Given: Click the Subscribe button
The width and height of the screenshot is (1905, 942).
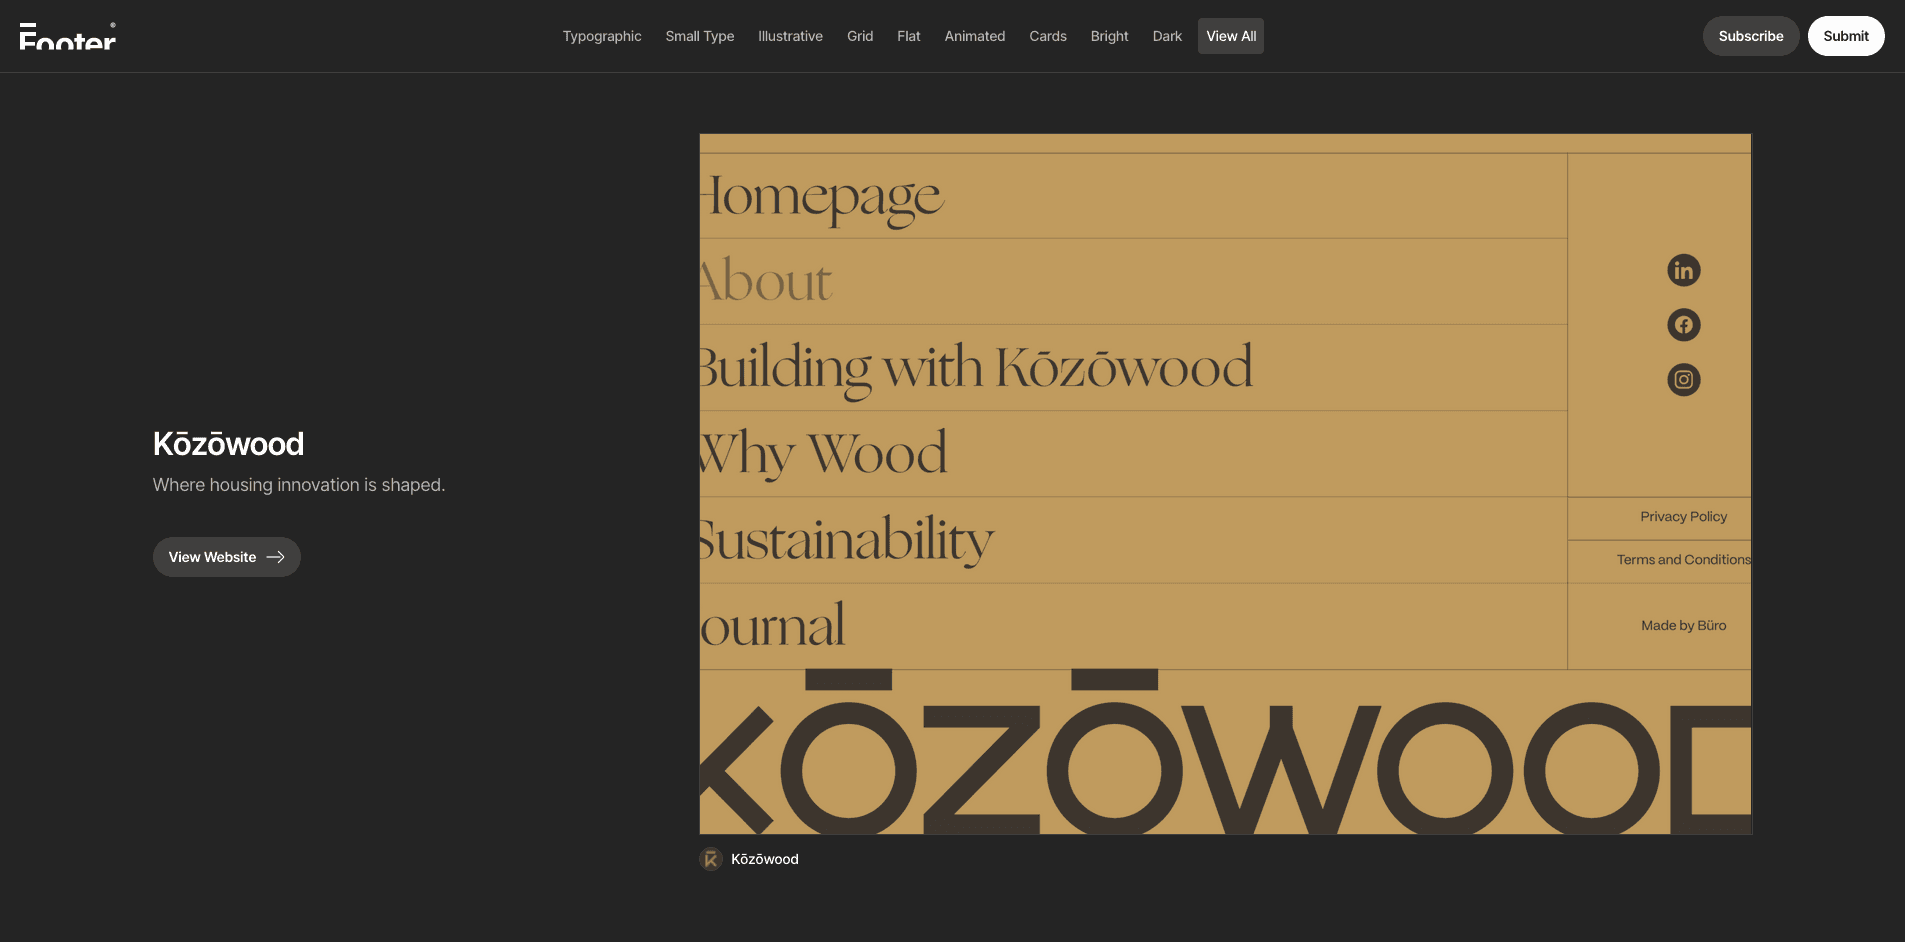Looking at the screenshot, I should tap(1751, 36).
